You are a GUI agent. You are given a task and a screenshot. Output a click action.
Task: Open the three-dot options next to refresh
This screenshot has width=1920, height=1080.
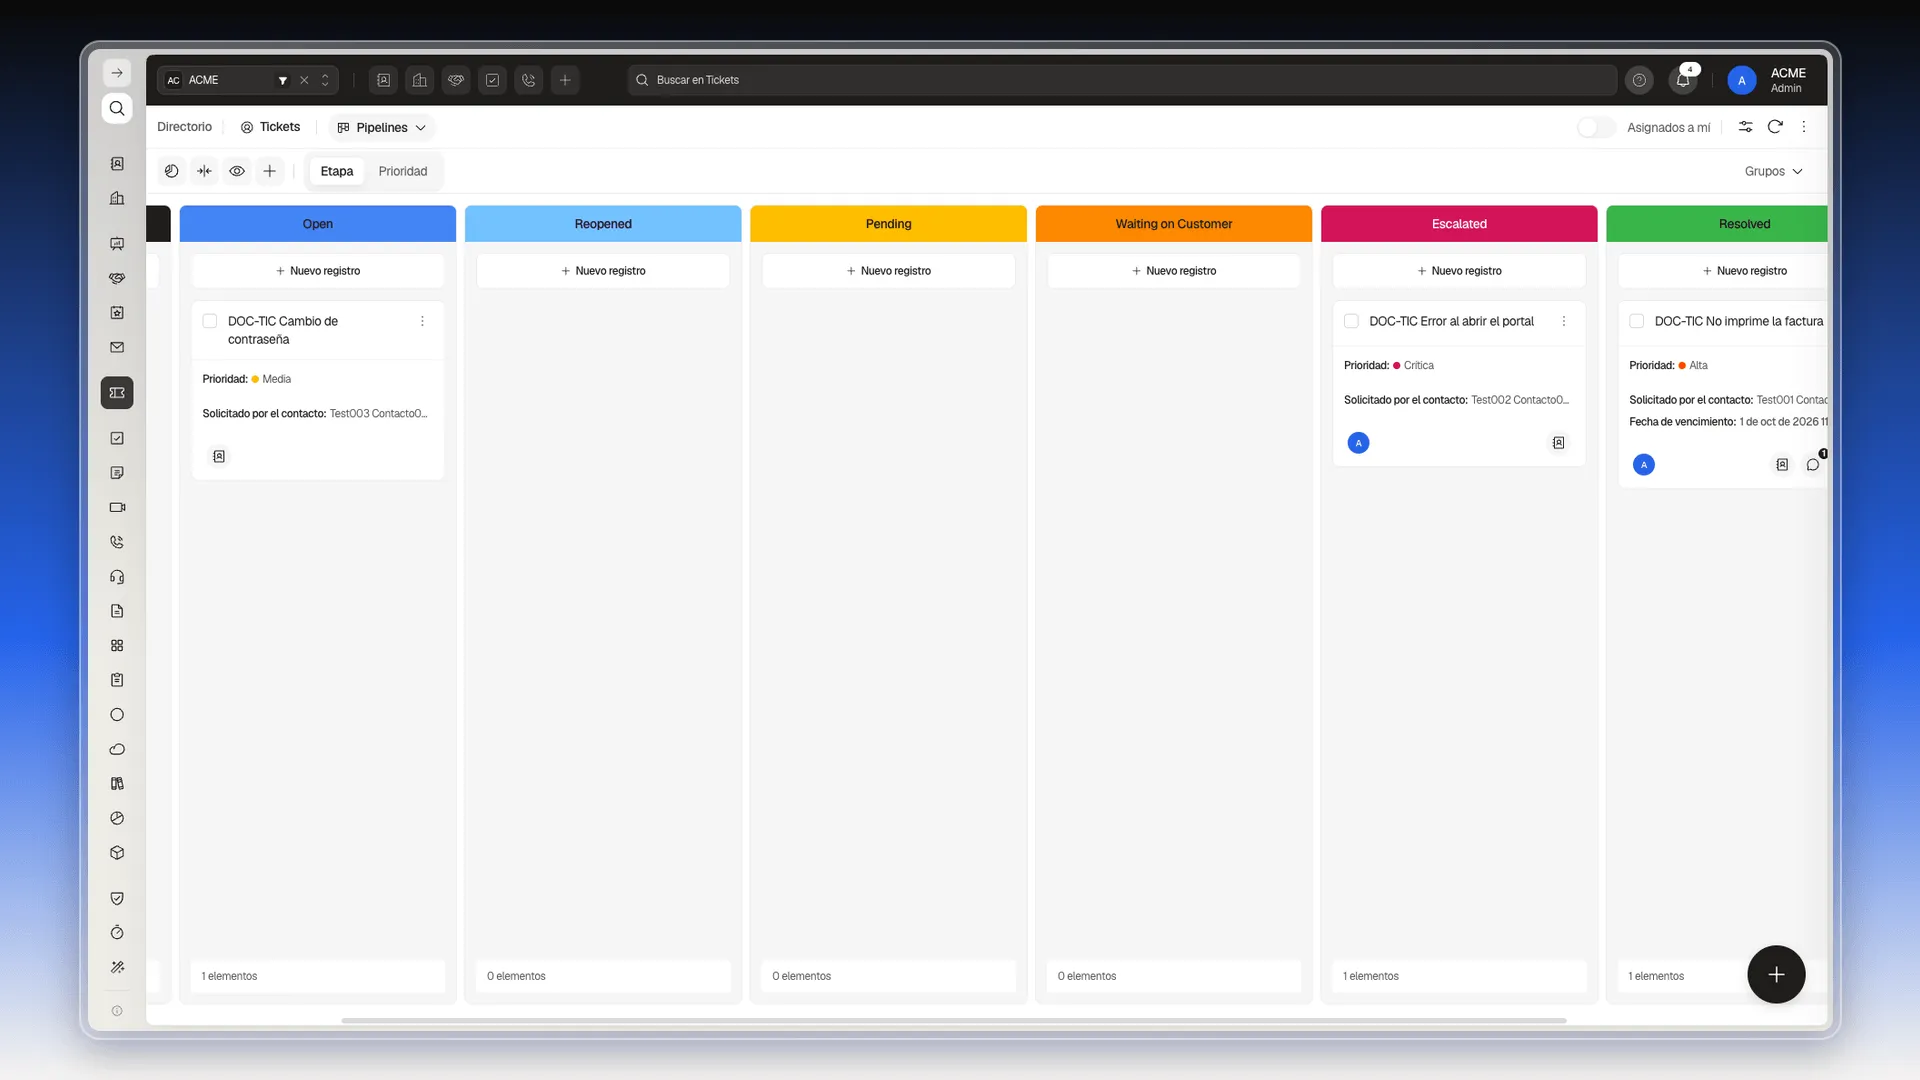tap(1804, 127)
